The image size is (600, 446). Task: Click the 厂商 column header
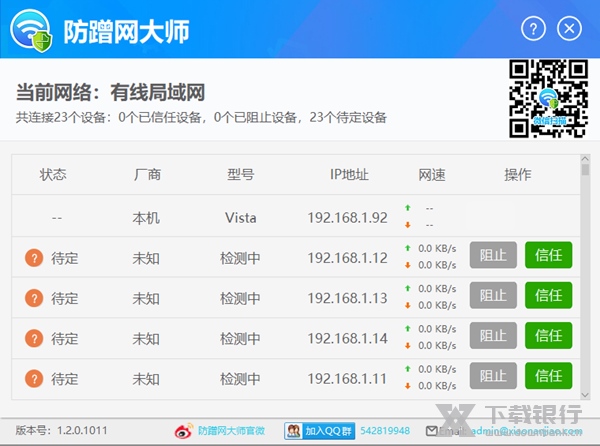click(147, 174)
